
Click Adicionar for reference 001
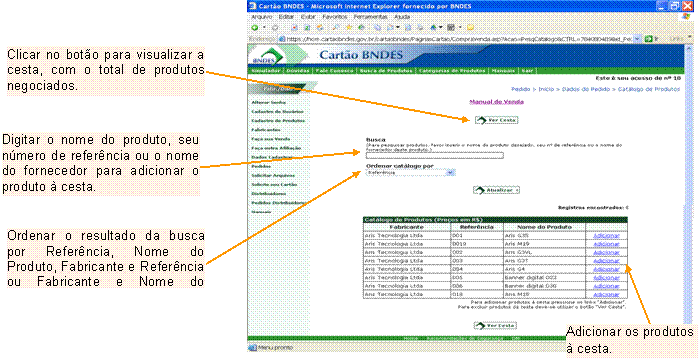coord(606,235)
